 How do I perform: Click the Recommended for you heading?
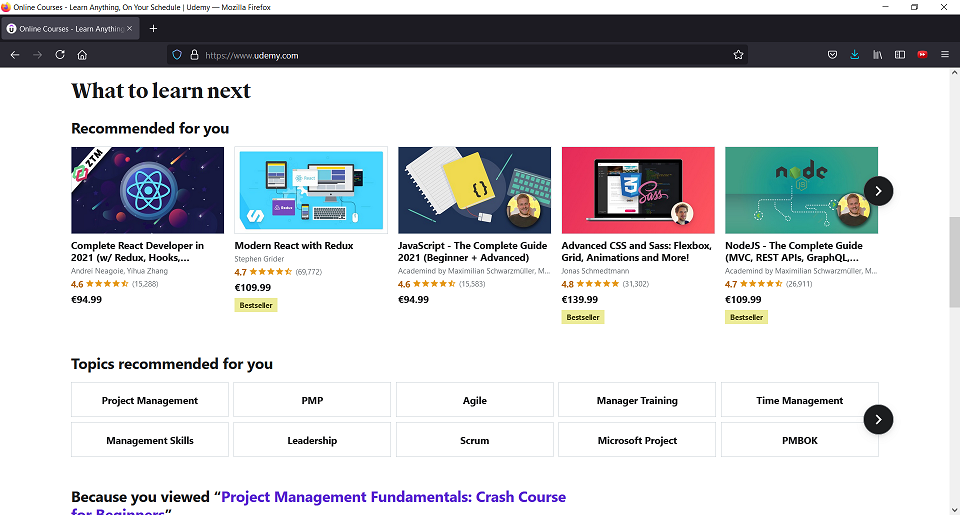point(150,129)
